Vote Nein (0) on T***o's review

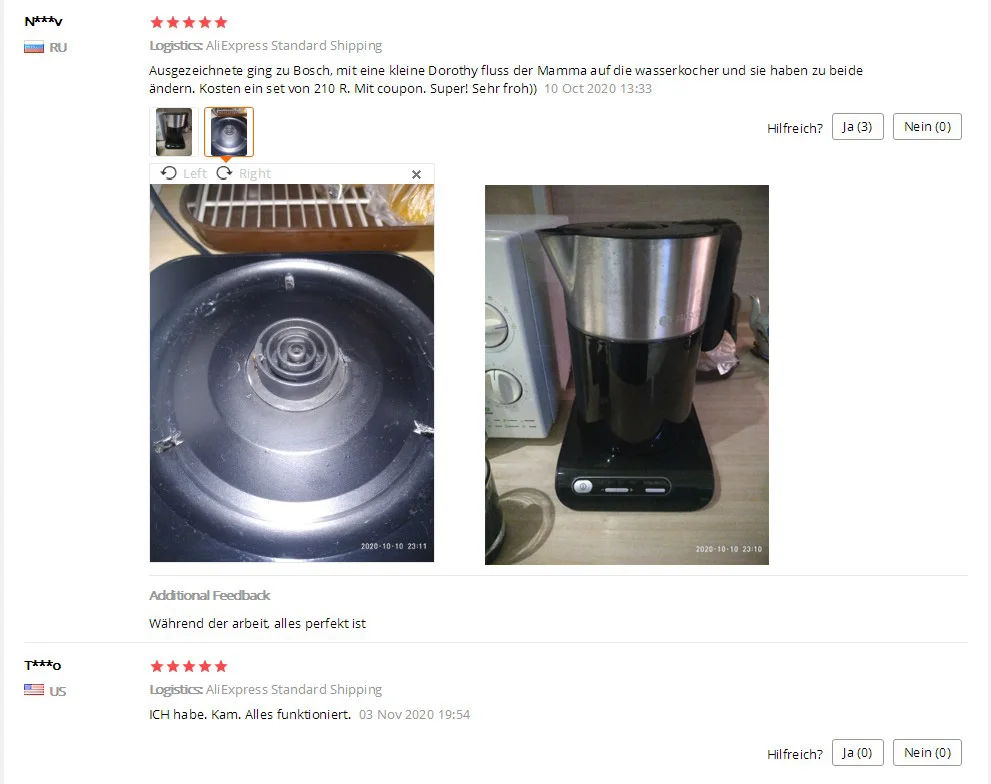point(927,752)
